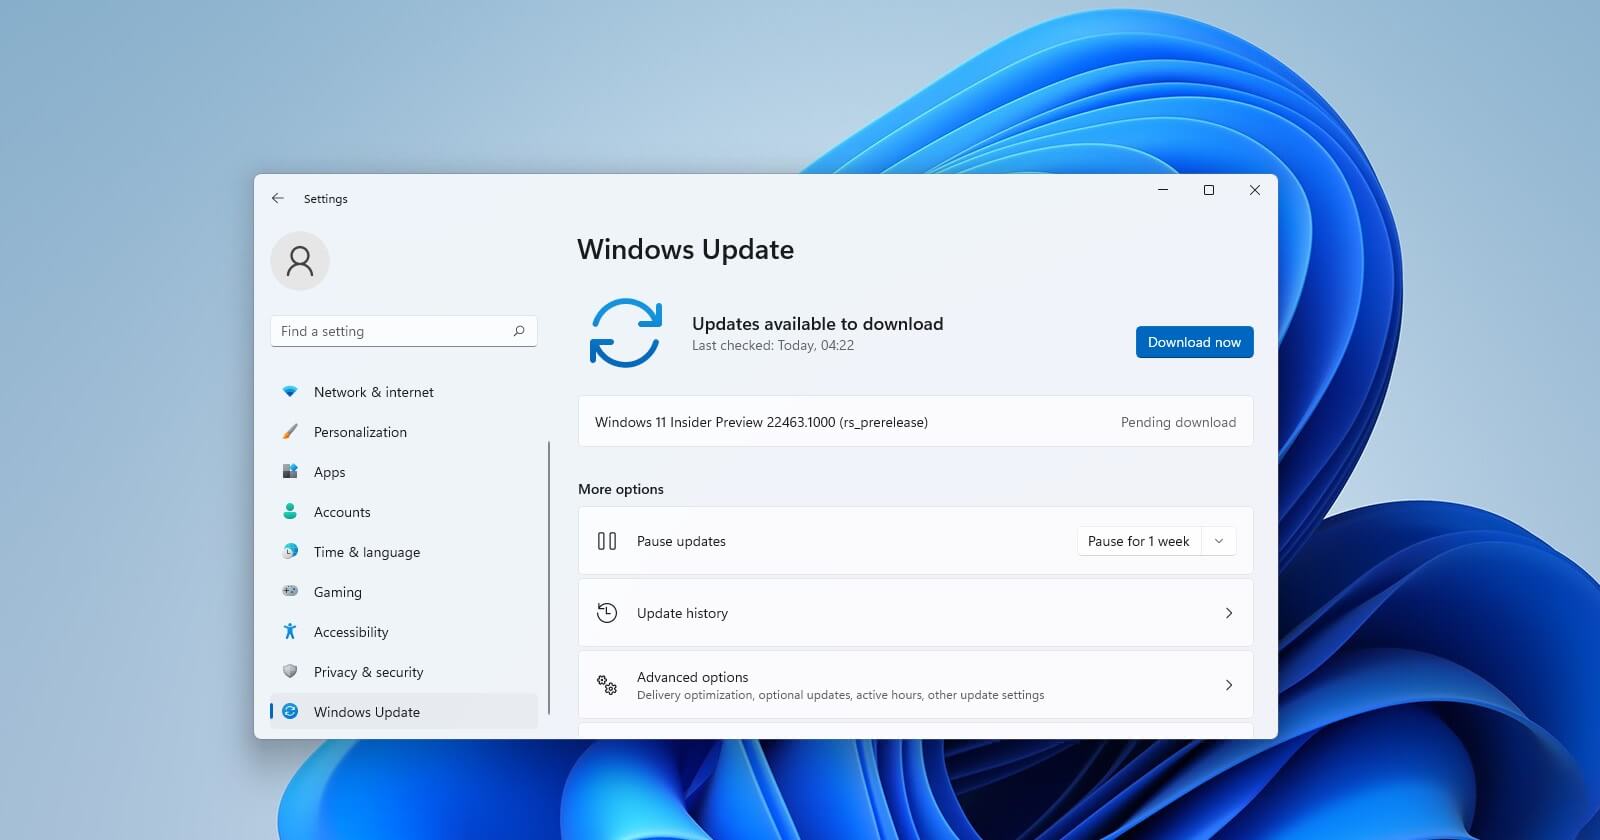Open Advanced options row
The width and height of the screenshot is (1600, 840).
[x=915, y=685]
